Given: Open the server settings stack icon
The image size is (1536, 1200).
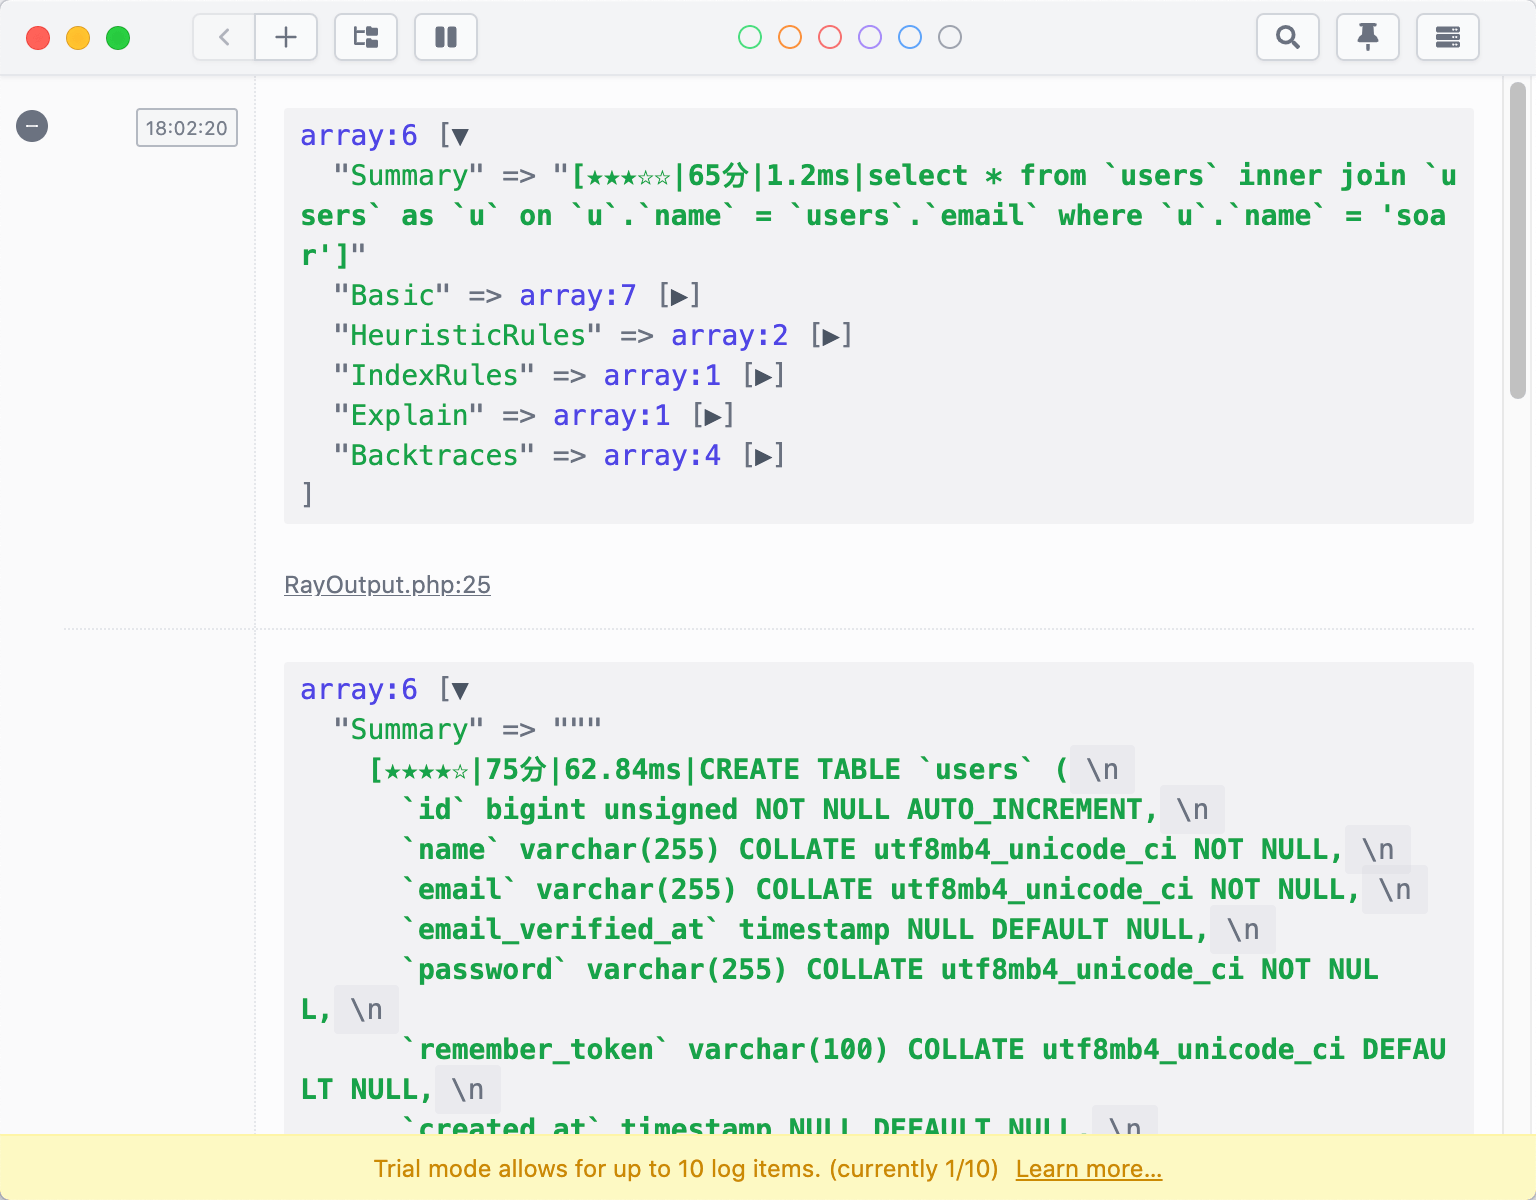Looking at the screenshot, I should pos(1448,38).
